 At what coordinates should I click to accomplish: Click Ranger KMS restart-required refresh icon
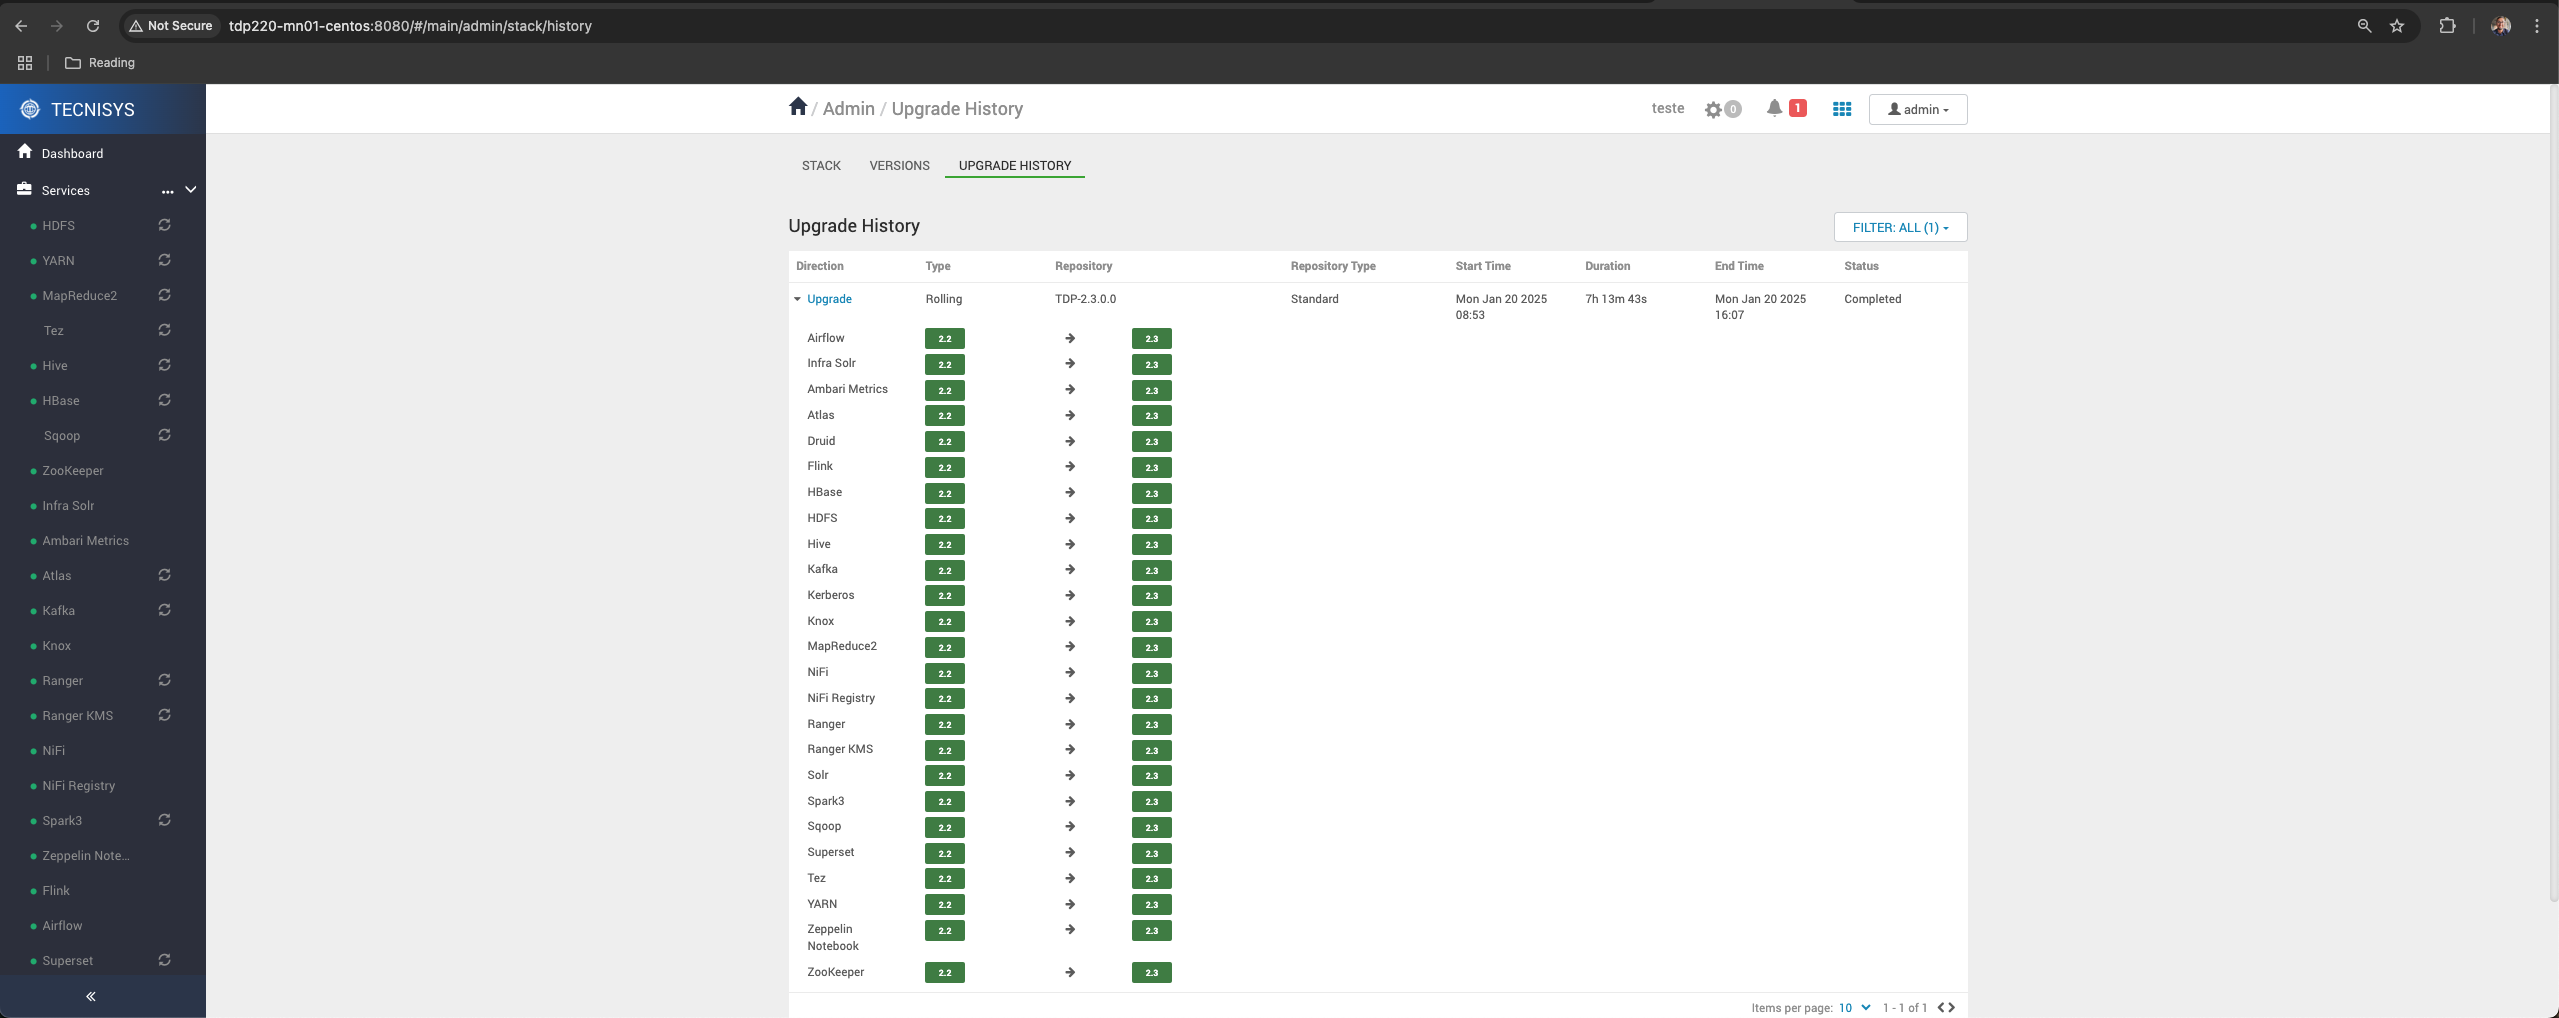click(165, 715)
